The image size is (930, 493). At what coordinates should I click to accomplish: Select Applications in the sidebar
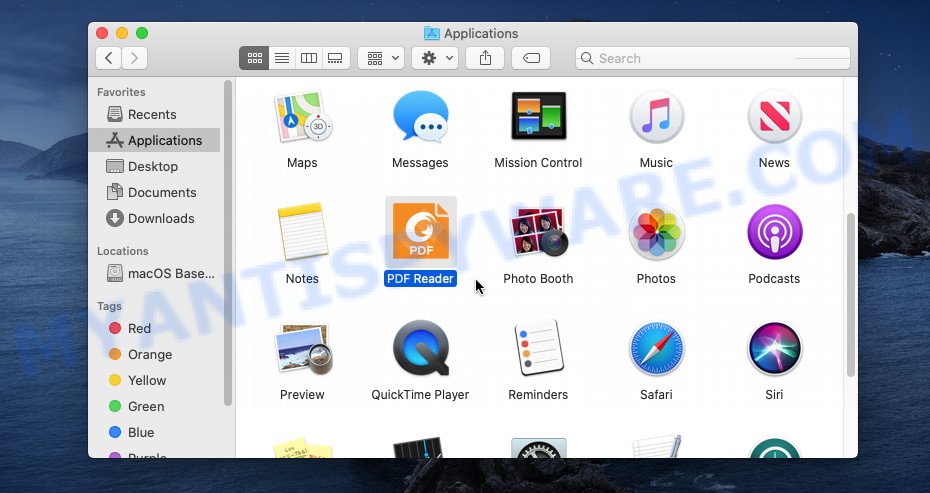tap(154, 141)
